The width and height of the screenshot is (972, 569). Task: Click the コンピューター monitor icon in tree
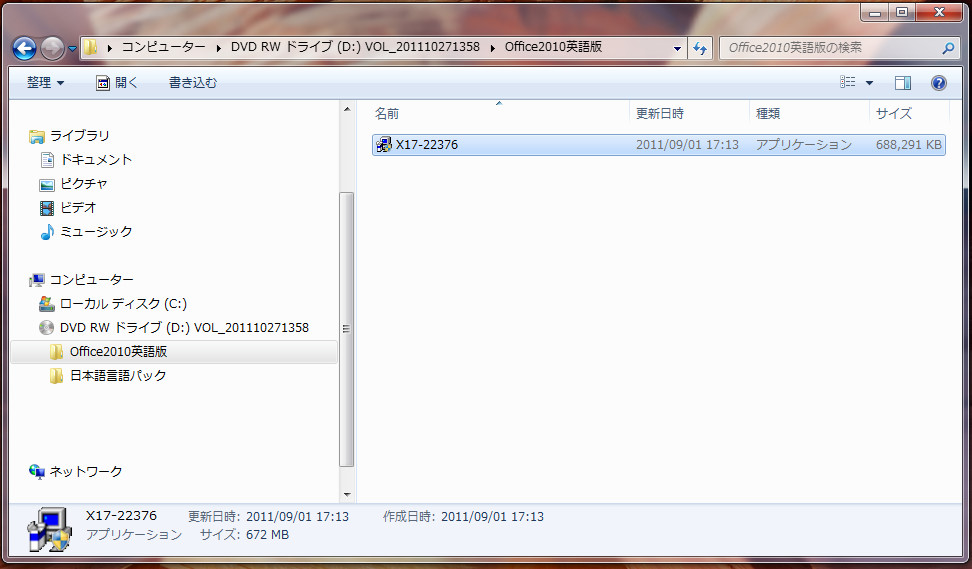tap(37, 280)
